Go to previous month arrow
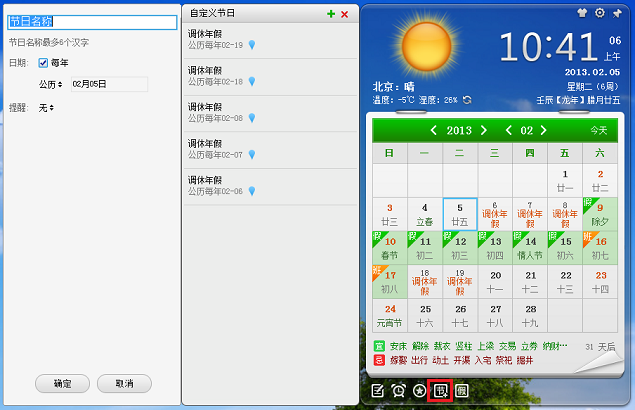Screen dimensions: 635x410 click(509, 130)
